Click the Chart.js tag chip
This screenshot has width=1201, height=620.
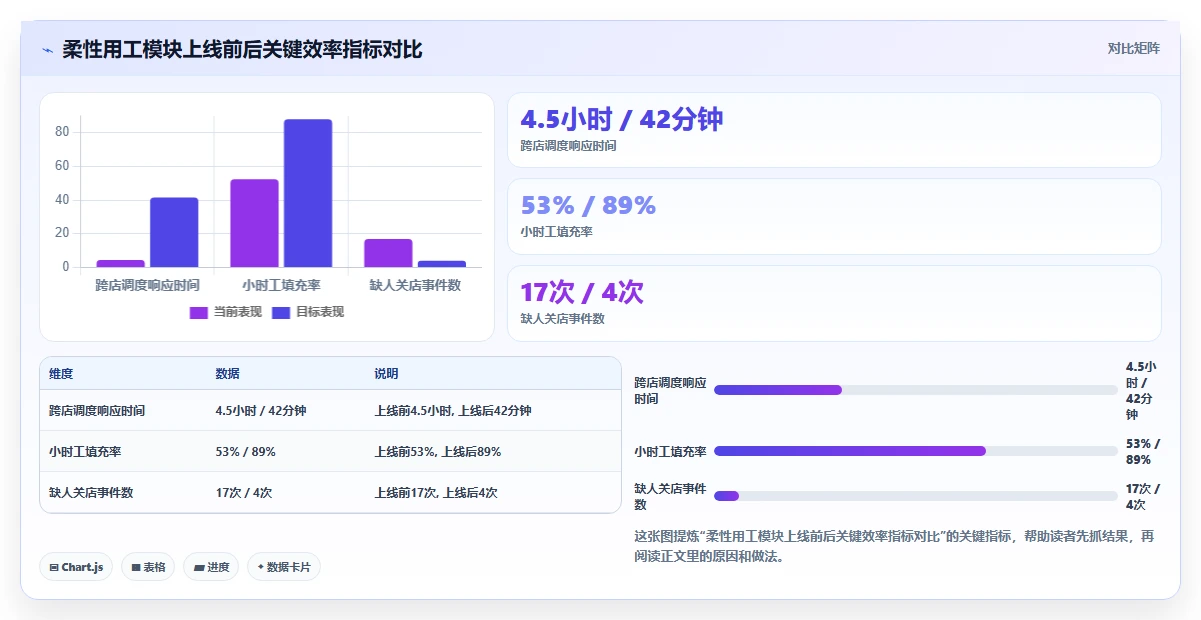pos(76,567)
